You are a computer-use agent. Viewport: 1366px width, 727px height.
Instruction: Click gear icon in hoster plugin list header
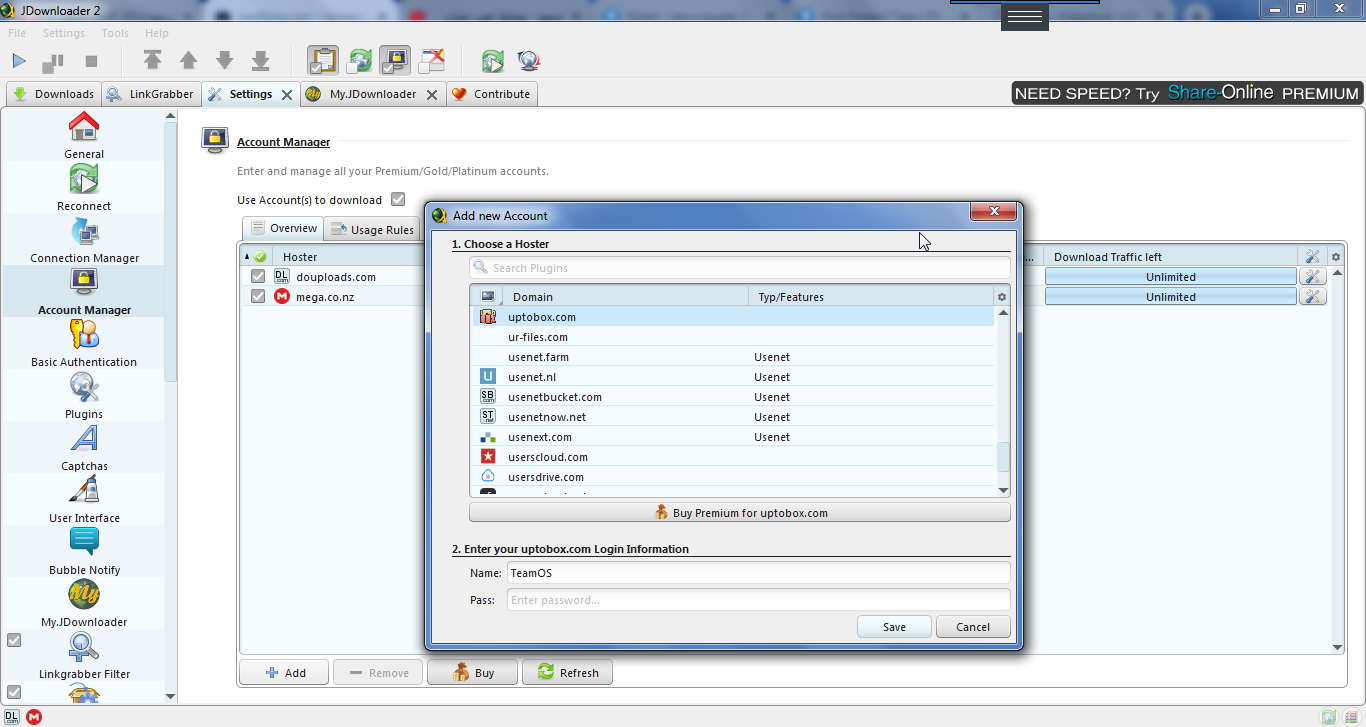point(1002,297)
